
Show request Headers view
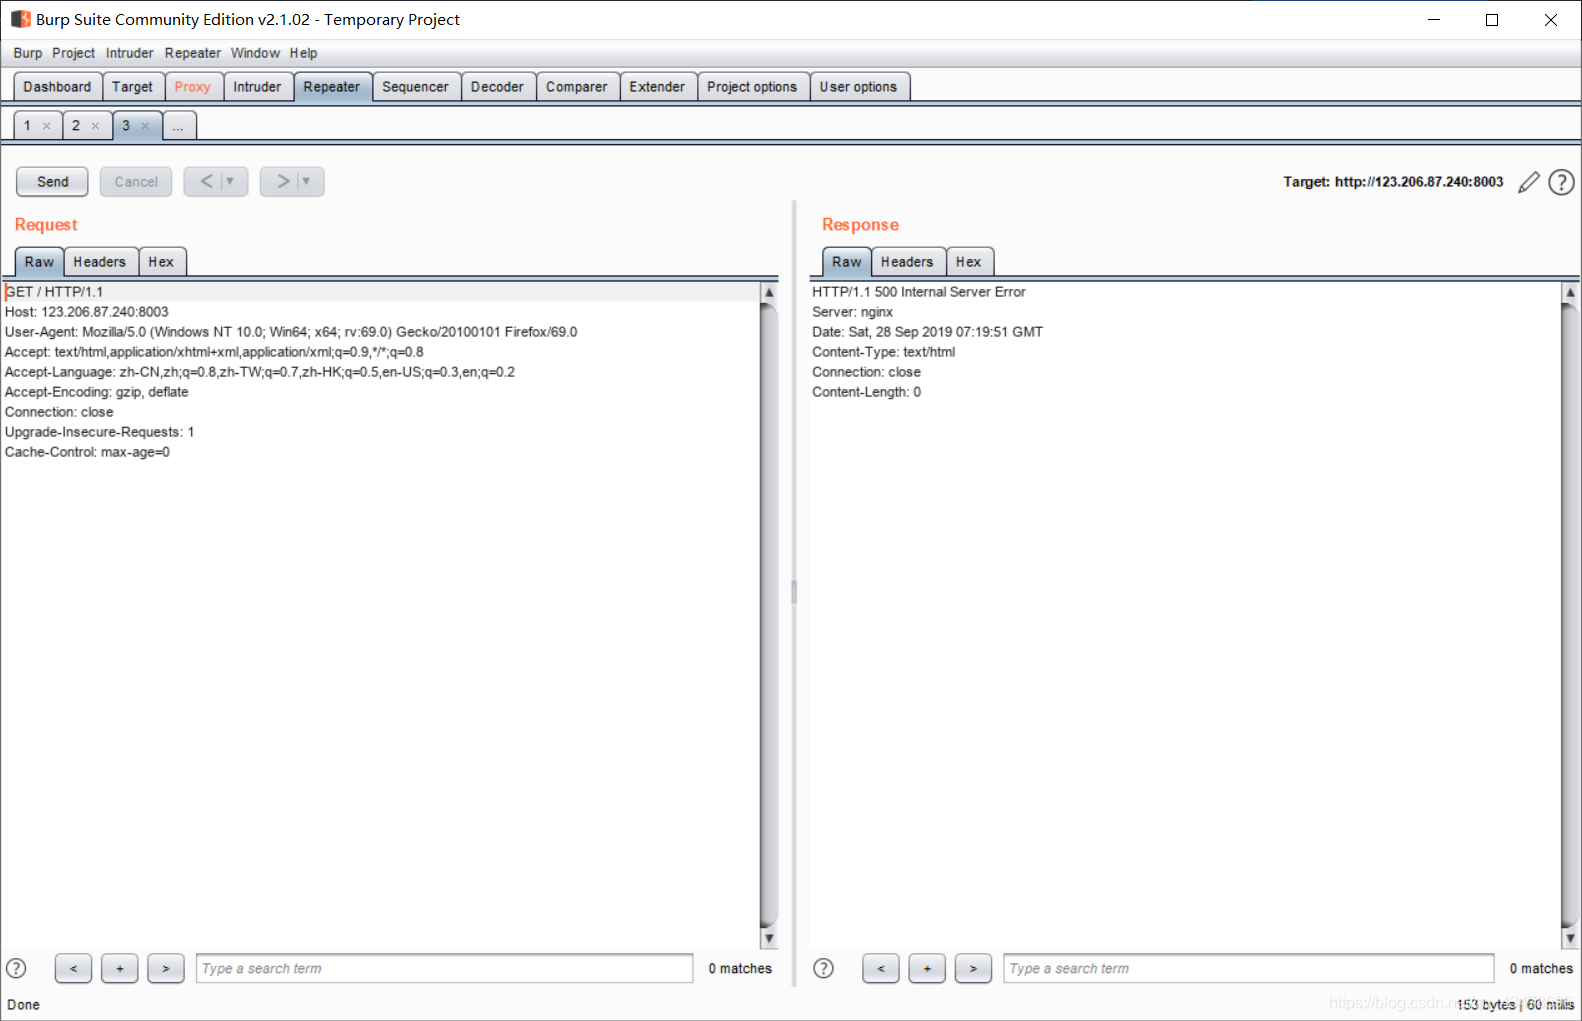[x=100, y=262]
